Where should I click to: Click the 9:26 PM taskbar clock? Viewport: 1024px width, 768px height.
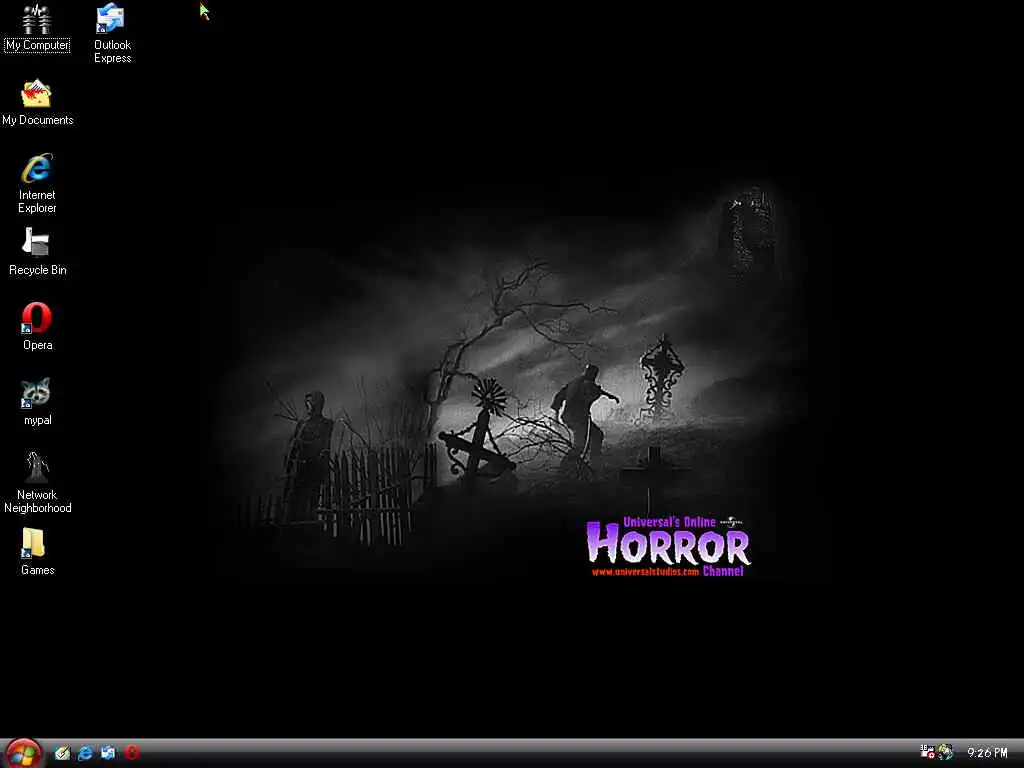pos(987,753)
